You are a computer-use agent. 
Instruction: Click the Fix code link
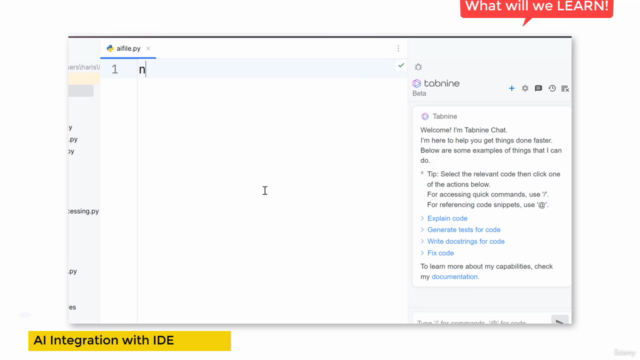[440, 253]
